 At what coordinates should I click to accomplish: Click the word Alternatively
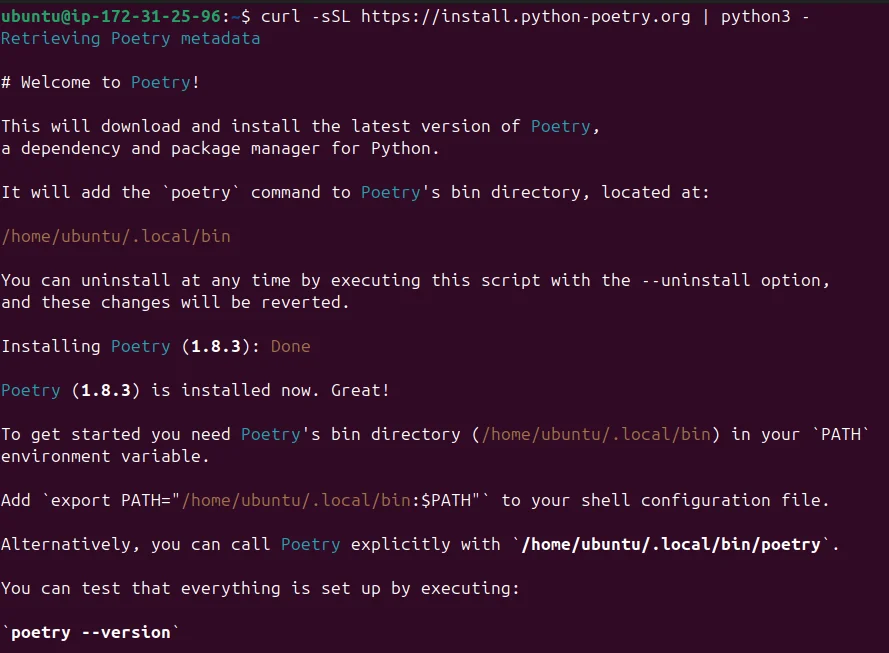(65, 544)
